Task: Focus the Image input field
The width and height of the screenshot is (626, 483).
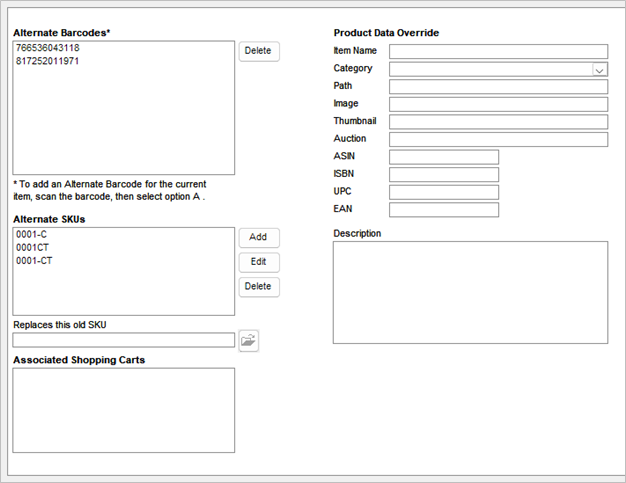Action: pos(498,104)
